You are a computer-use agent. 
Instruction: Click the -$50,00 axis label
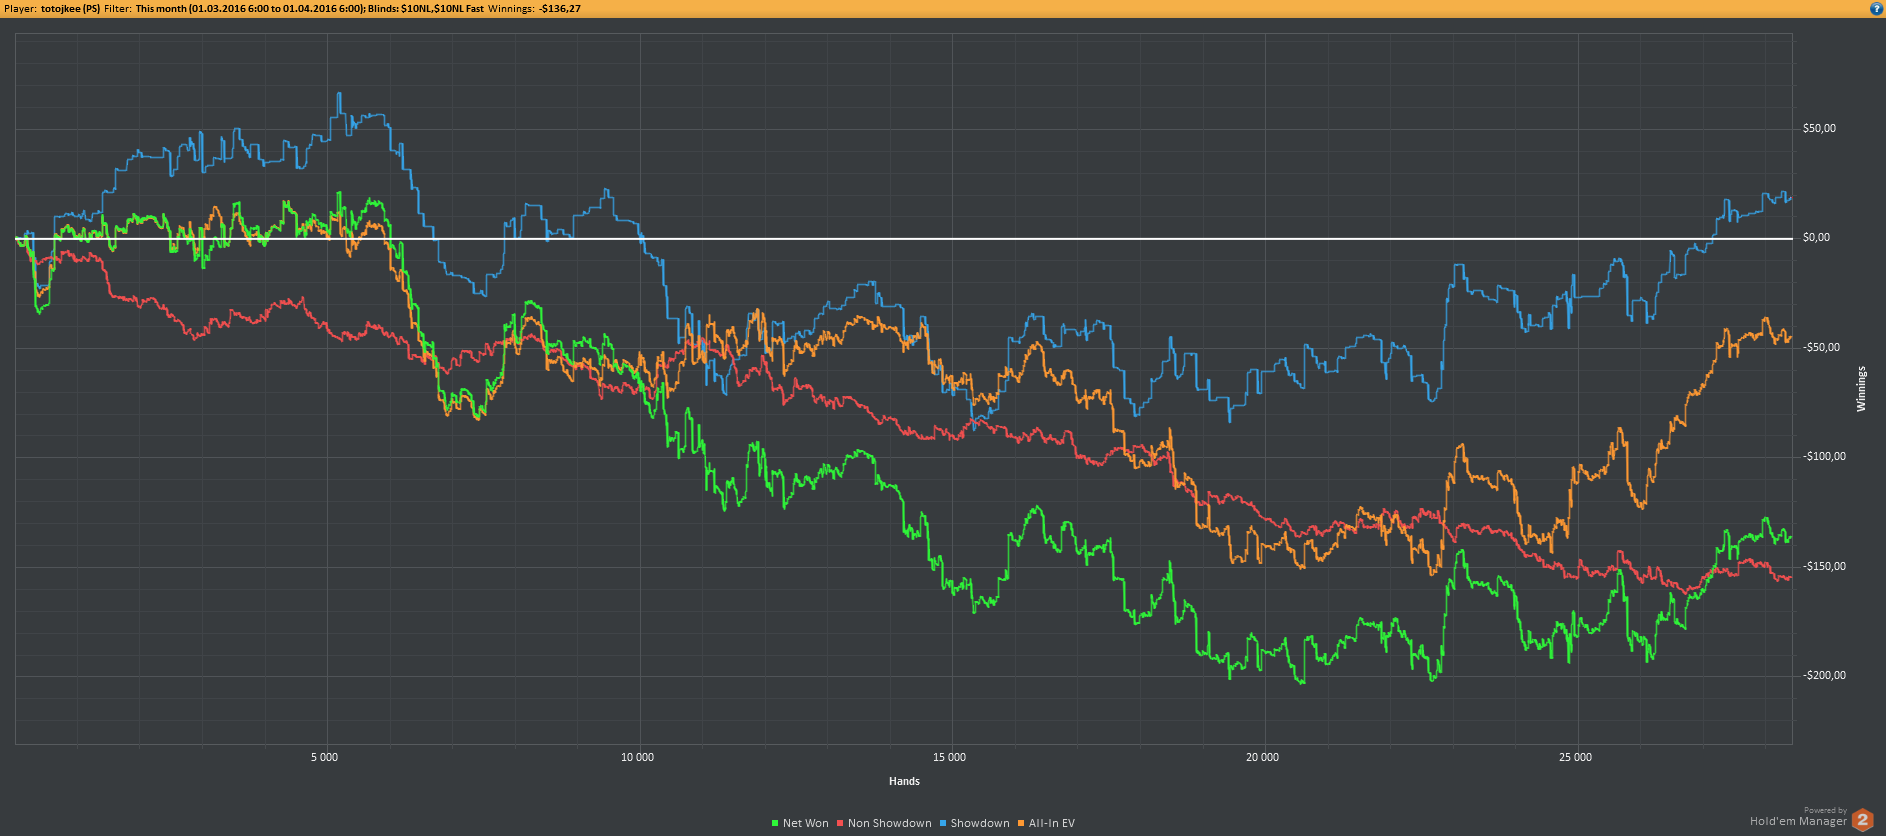[x=1821, y=347]
